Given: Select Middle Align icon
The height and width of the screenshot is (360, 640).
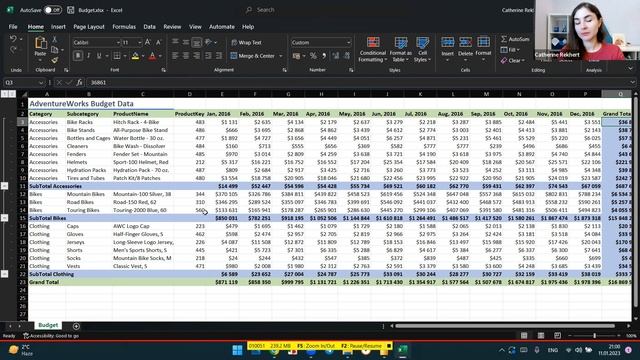Looking at the screenshot, I should [x=186, y=42].
